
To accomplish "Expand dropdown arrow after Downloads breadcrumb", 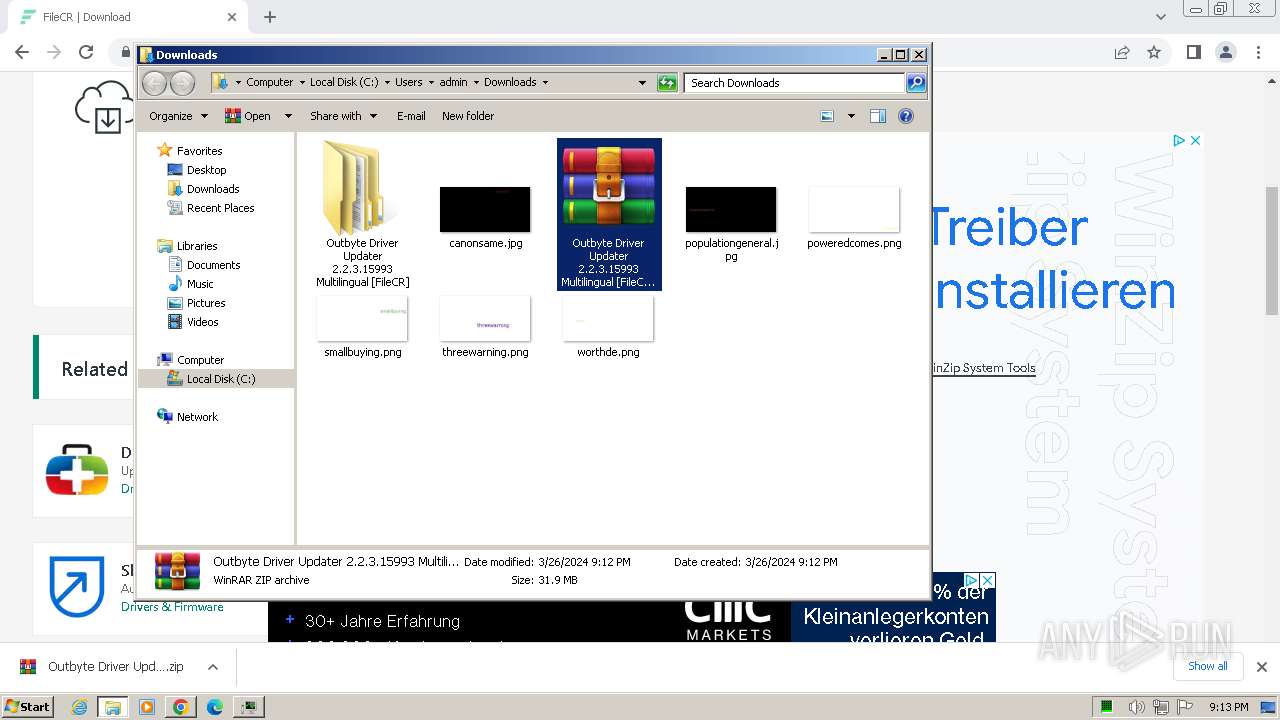I will [545, 83].
